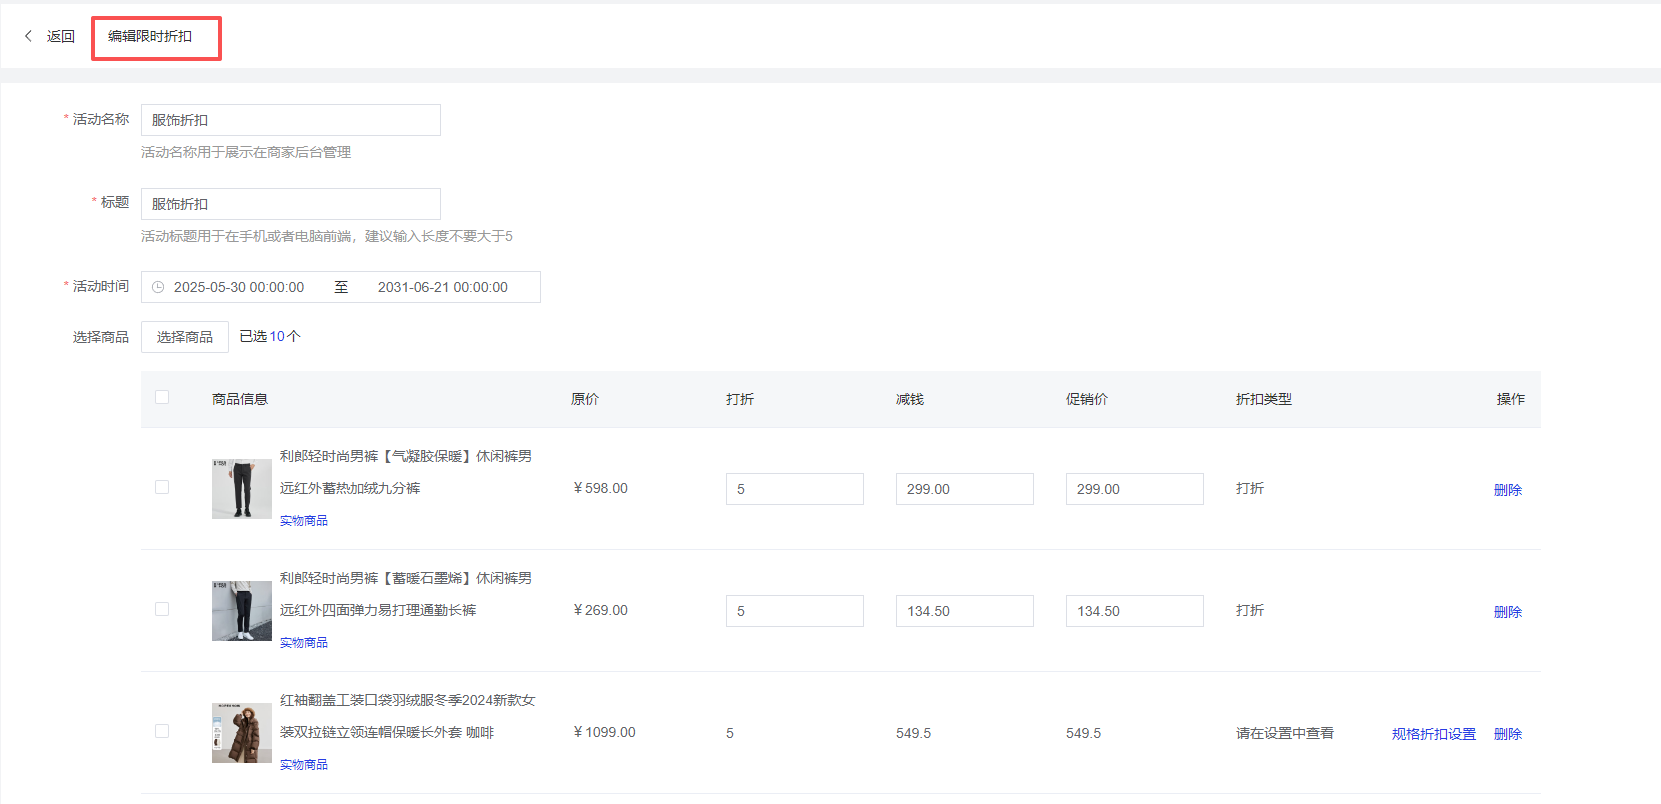Screen dimensions: 1661x804
Task: Open the black pants ¥598 product thumbnail
Action: click(x=241, y=489)
